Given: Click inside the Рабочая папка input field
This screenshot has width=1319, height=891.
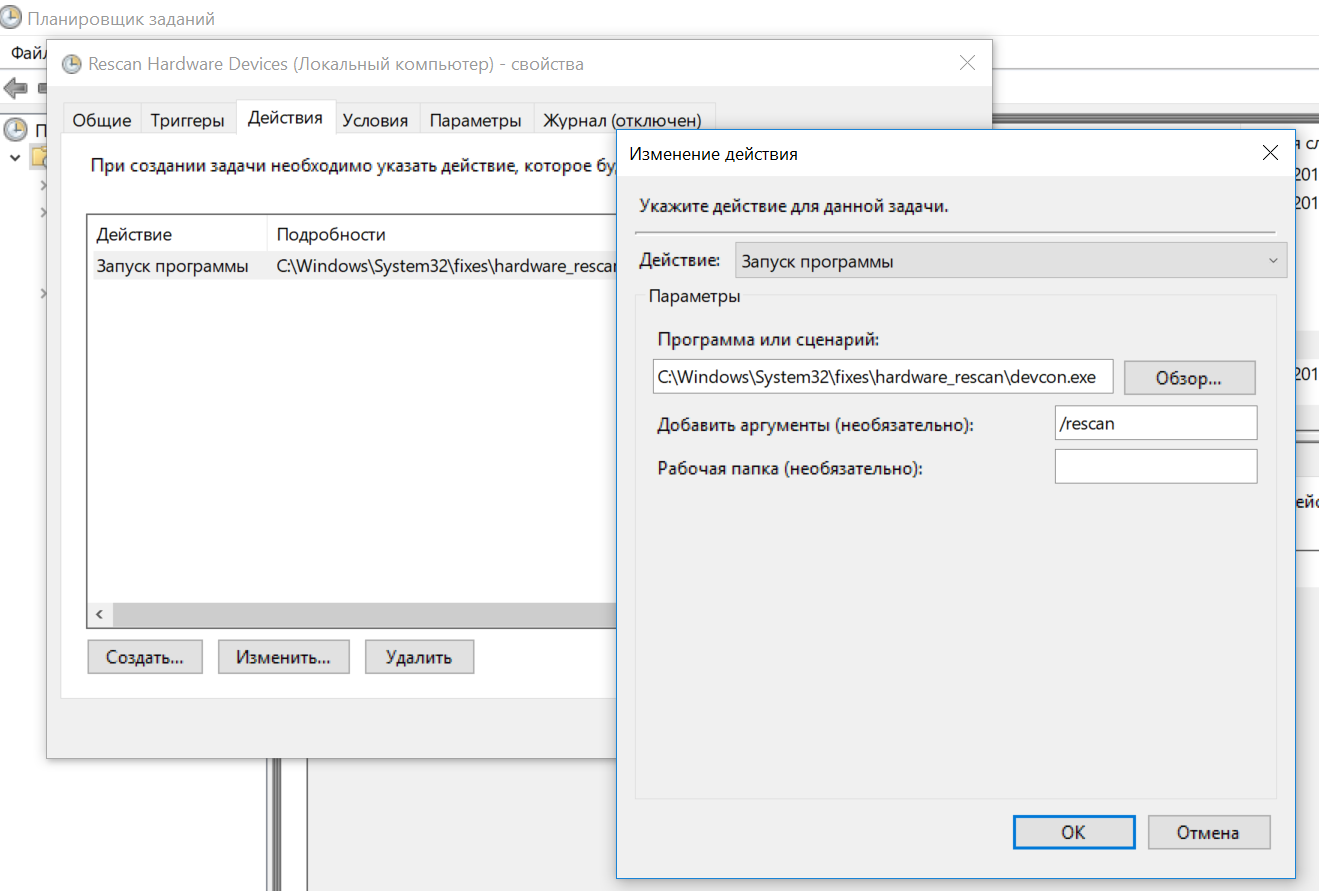Looking at the screenshot, I should 1155,466.
